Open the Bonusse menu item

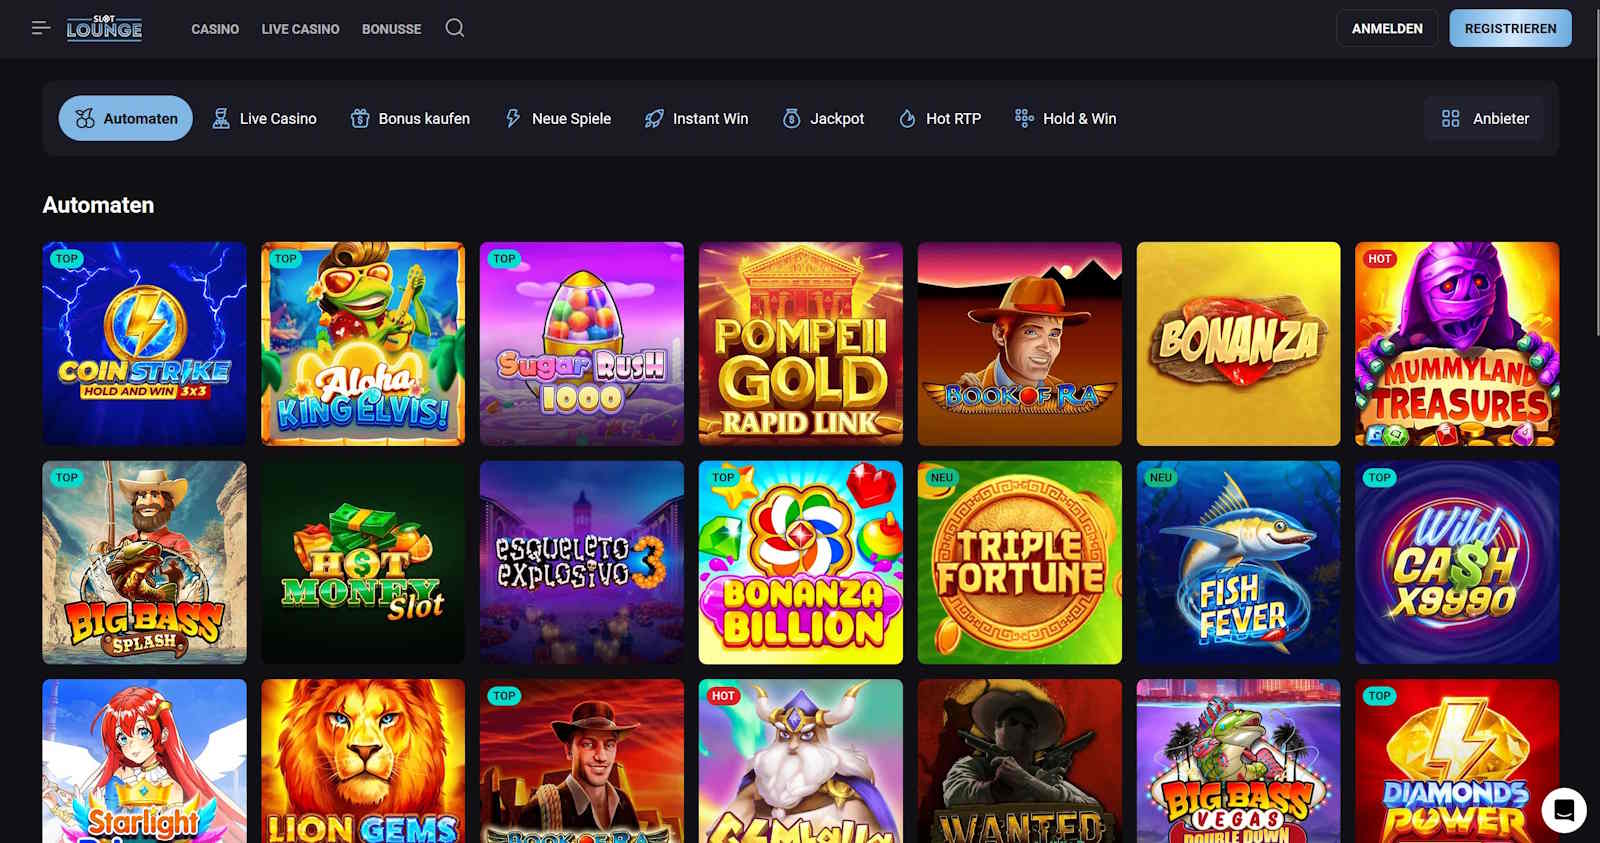point(391,29)
